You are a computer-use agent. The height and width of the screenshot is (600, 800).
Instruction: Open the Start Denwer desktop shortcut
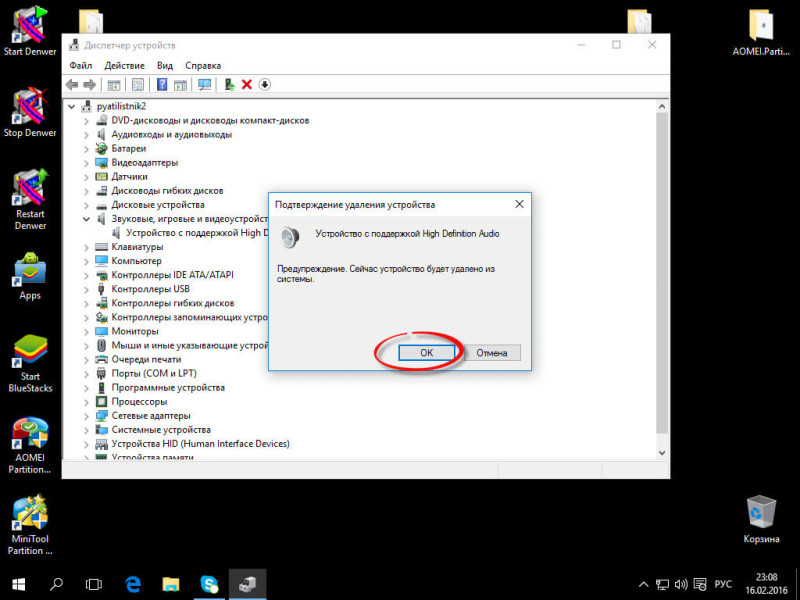coord(30,31)
